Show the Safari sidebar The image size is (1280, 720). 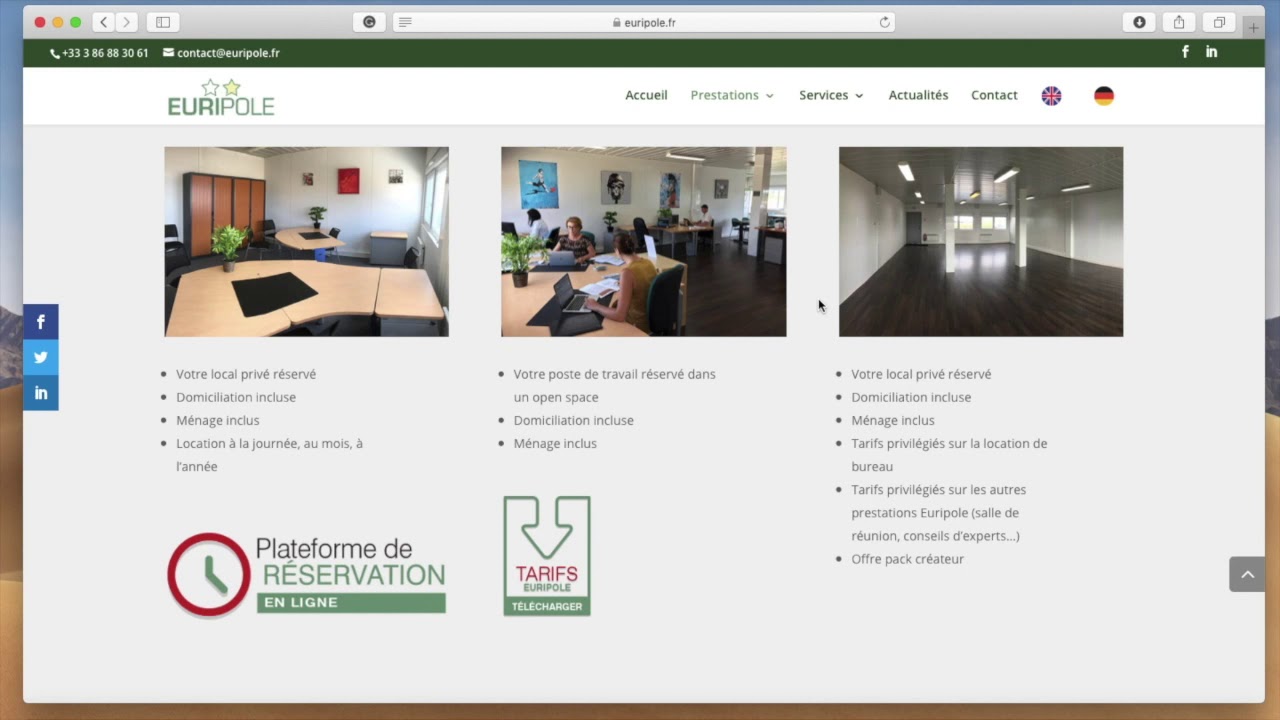(163, 22)
